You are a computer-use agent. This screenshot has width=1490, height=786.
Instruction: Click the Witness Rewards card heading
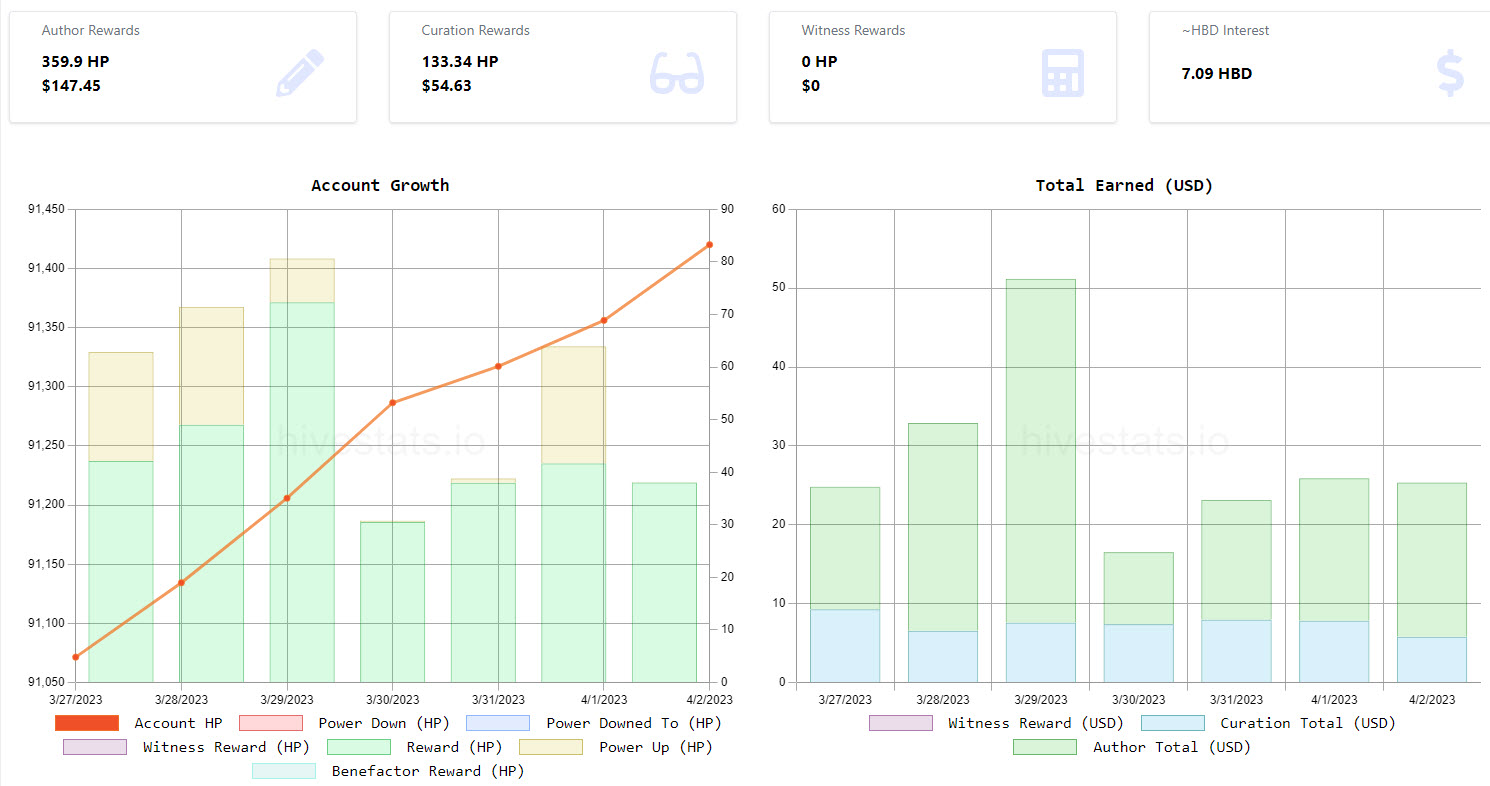pos(853,31)
